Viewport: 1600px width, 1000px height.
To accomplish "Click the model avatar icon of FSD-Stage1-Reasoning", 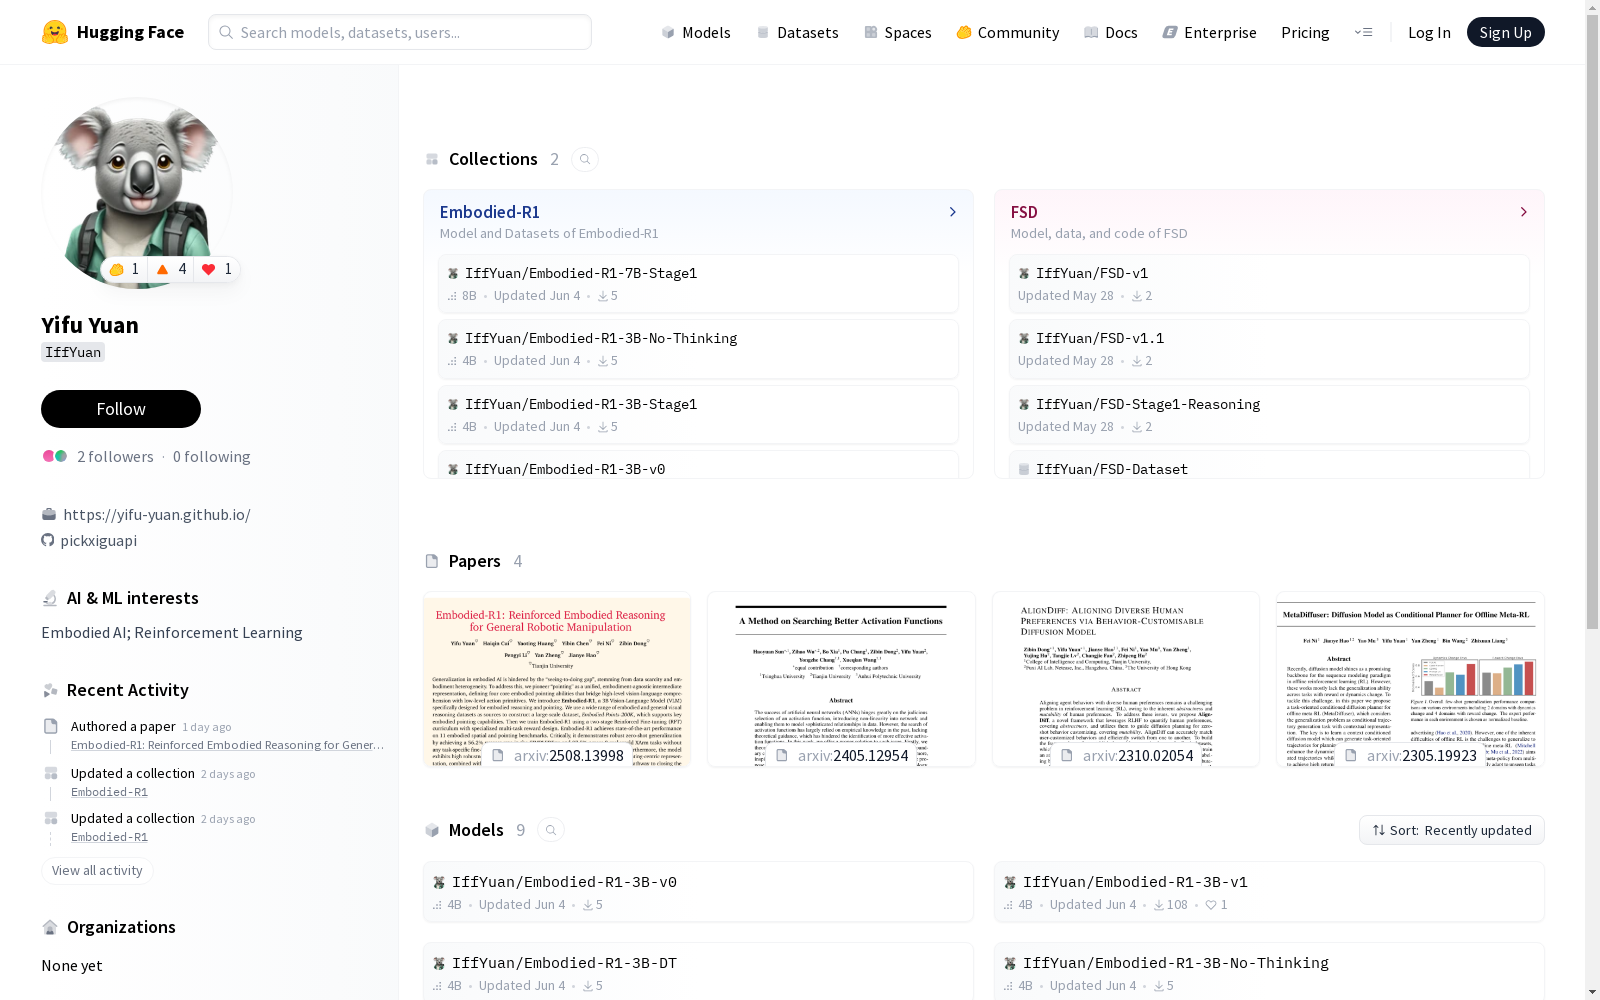I will pos(1024,404).
